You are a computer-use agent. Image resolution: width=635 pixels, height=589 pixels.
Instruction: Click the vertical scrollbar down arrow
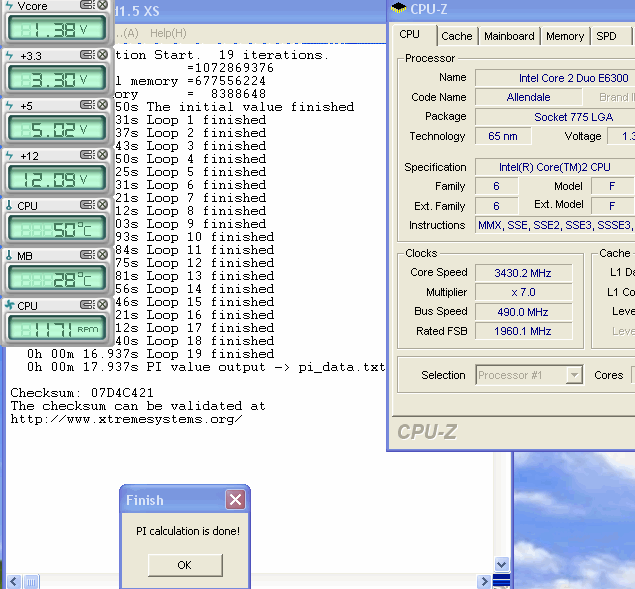point(501,564)
